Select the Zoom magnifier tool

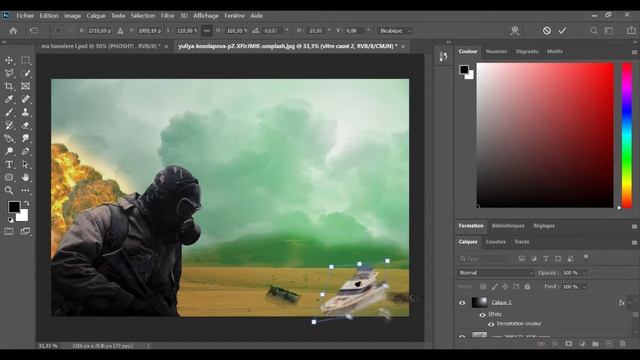(9, 190)
